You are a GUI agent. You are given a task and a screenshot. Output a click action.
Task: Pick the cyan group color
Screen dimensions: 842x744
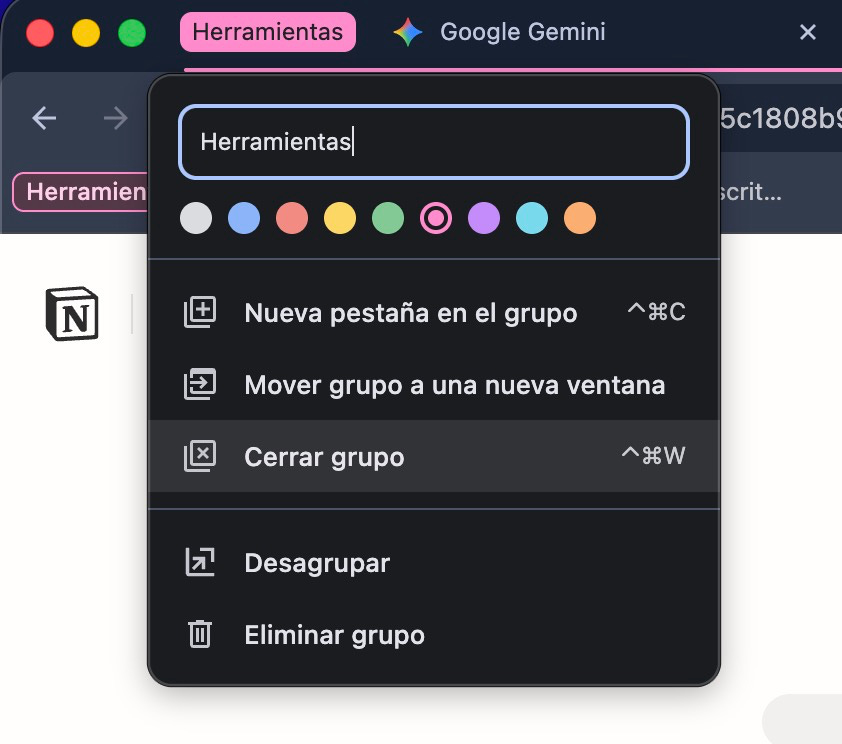tap(532, 218)
